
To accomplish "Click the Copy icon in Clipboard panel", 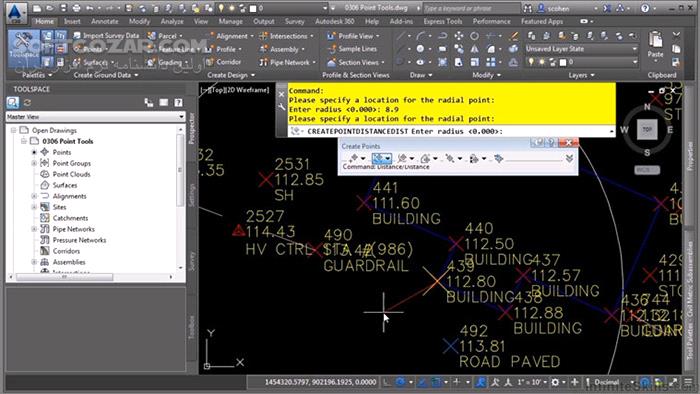I will pyautogui.click(x=676, y=49).
